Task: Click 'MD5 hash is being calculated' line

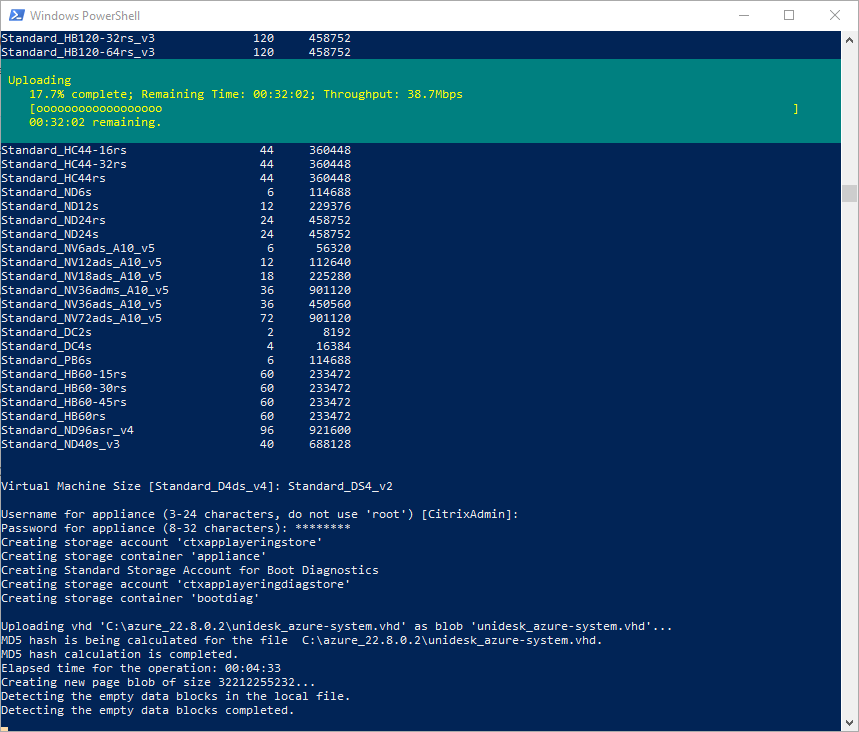Action: [302, 640]
